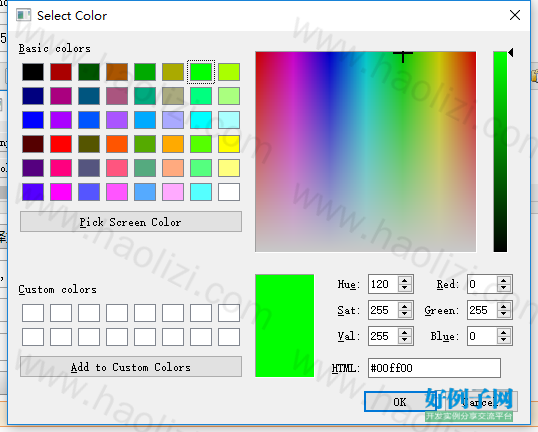Image resolution: width=538 pixels, height=432 pixels.
Task: Decrease the Hue value with down arrow
Action: click(x=405, y=288)
